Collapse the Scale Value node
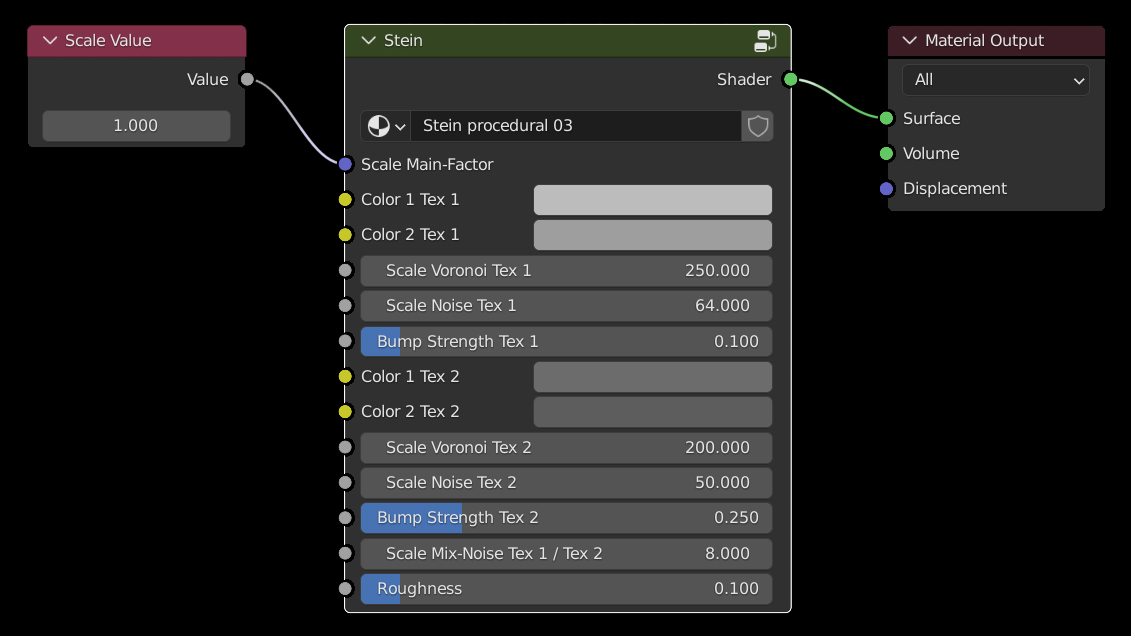The width and height of the screenshot is (1131, 636). pos(49,41)
